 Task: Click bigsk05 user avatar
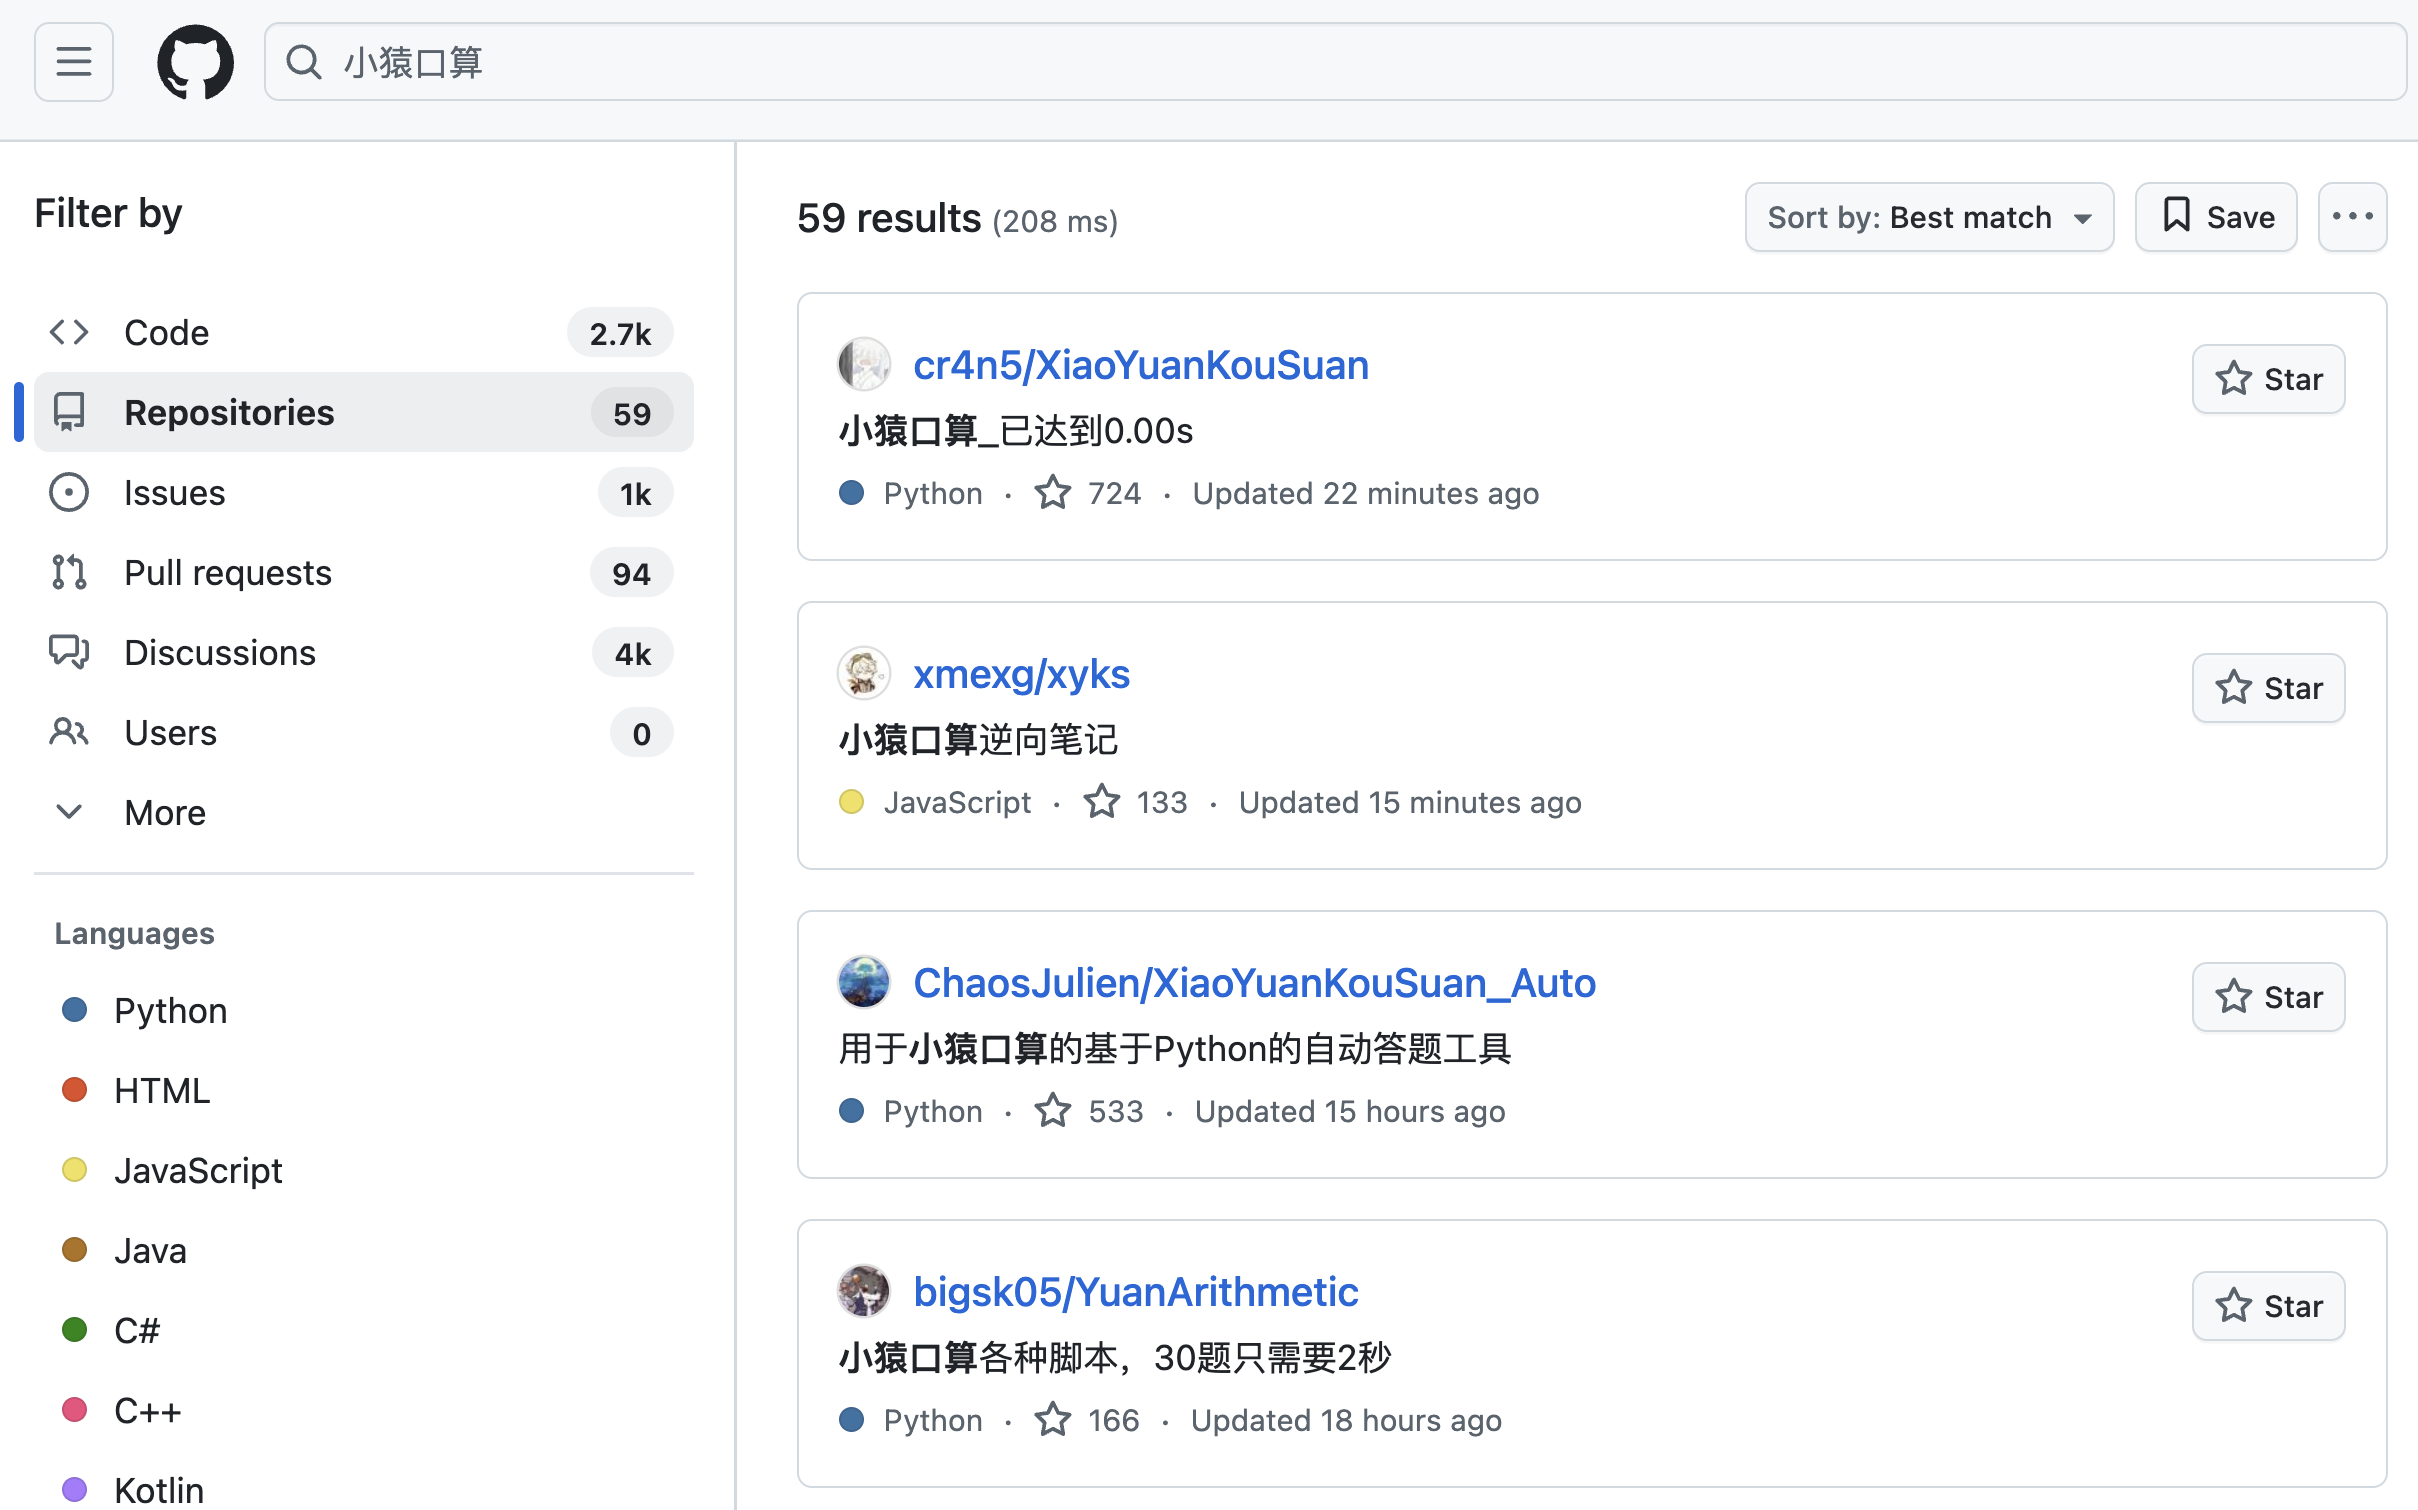[864, 1291]
